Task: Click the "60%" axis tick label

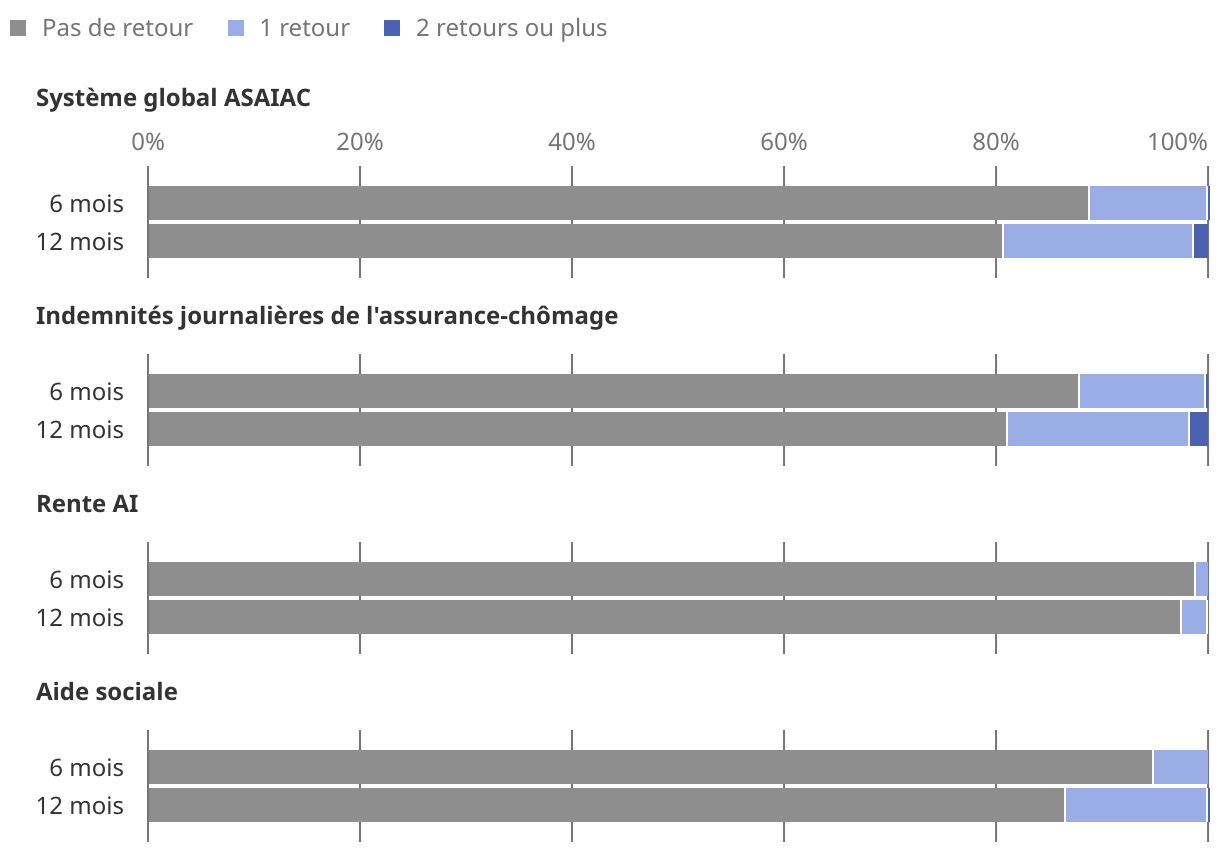Action: point(783,142)
